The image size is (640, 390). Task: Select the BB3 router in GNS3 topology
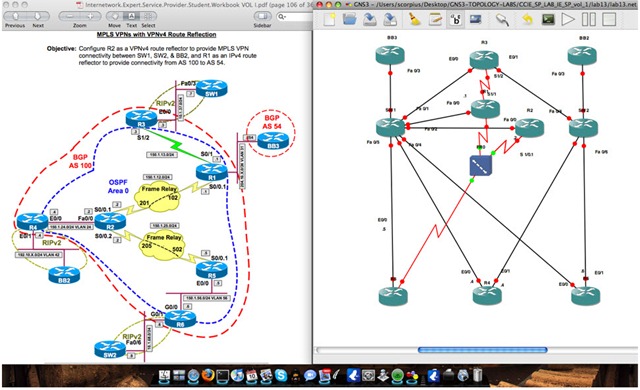(x=390, y=55)
